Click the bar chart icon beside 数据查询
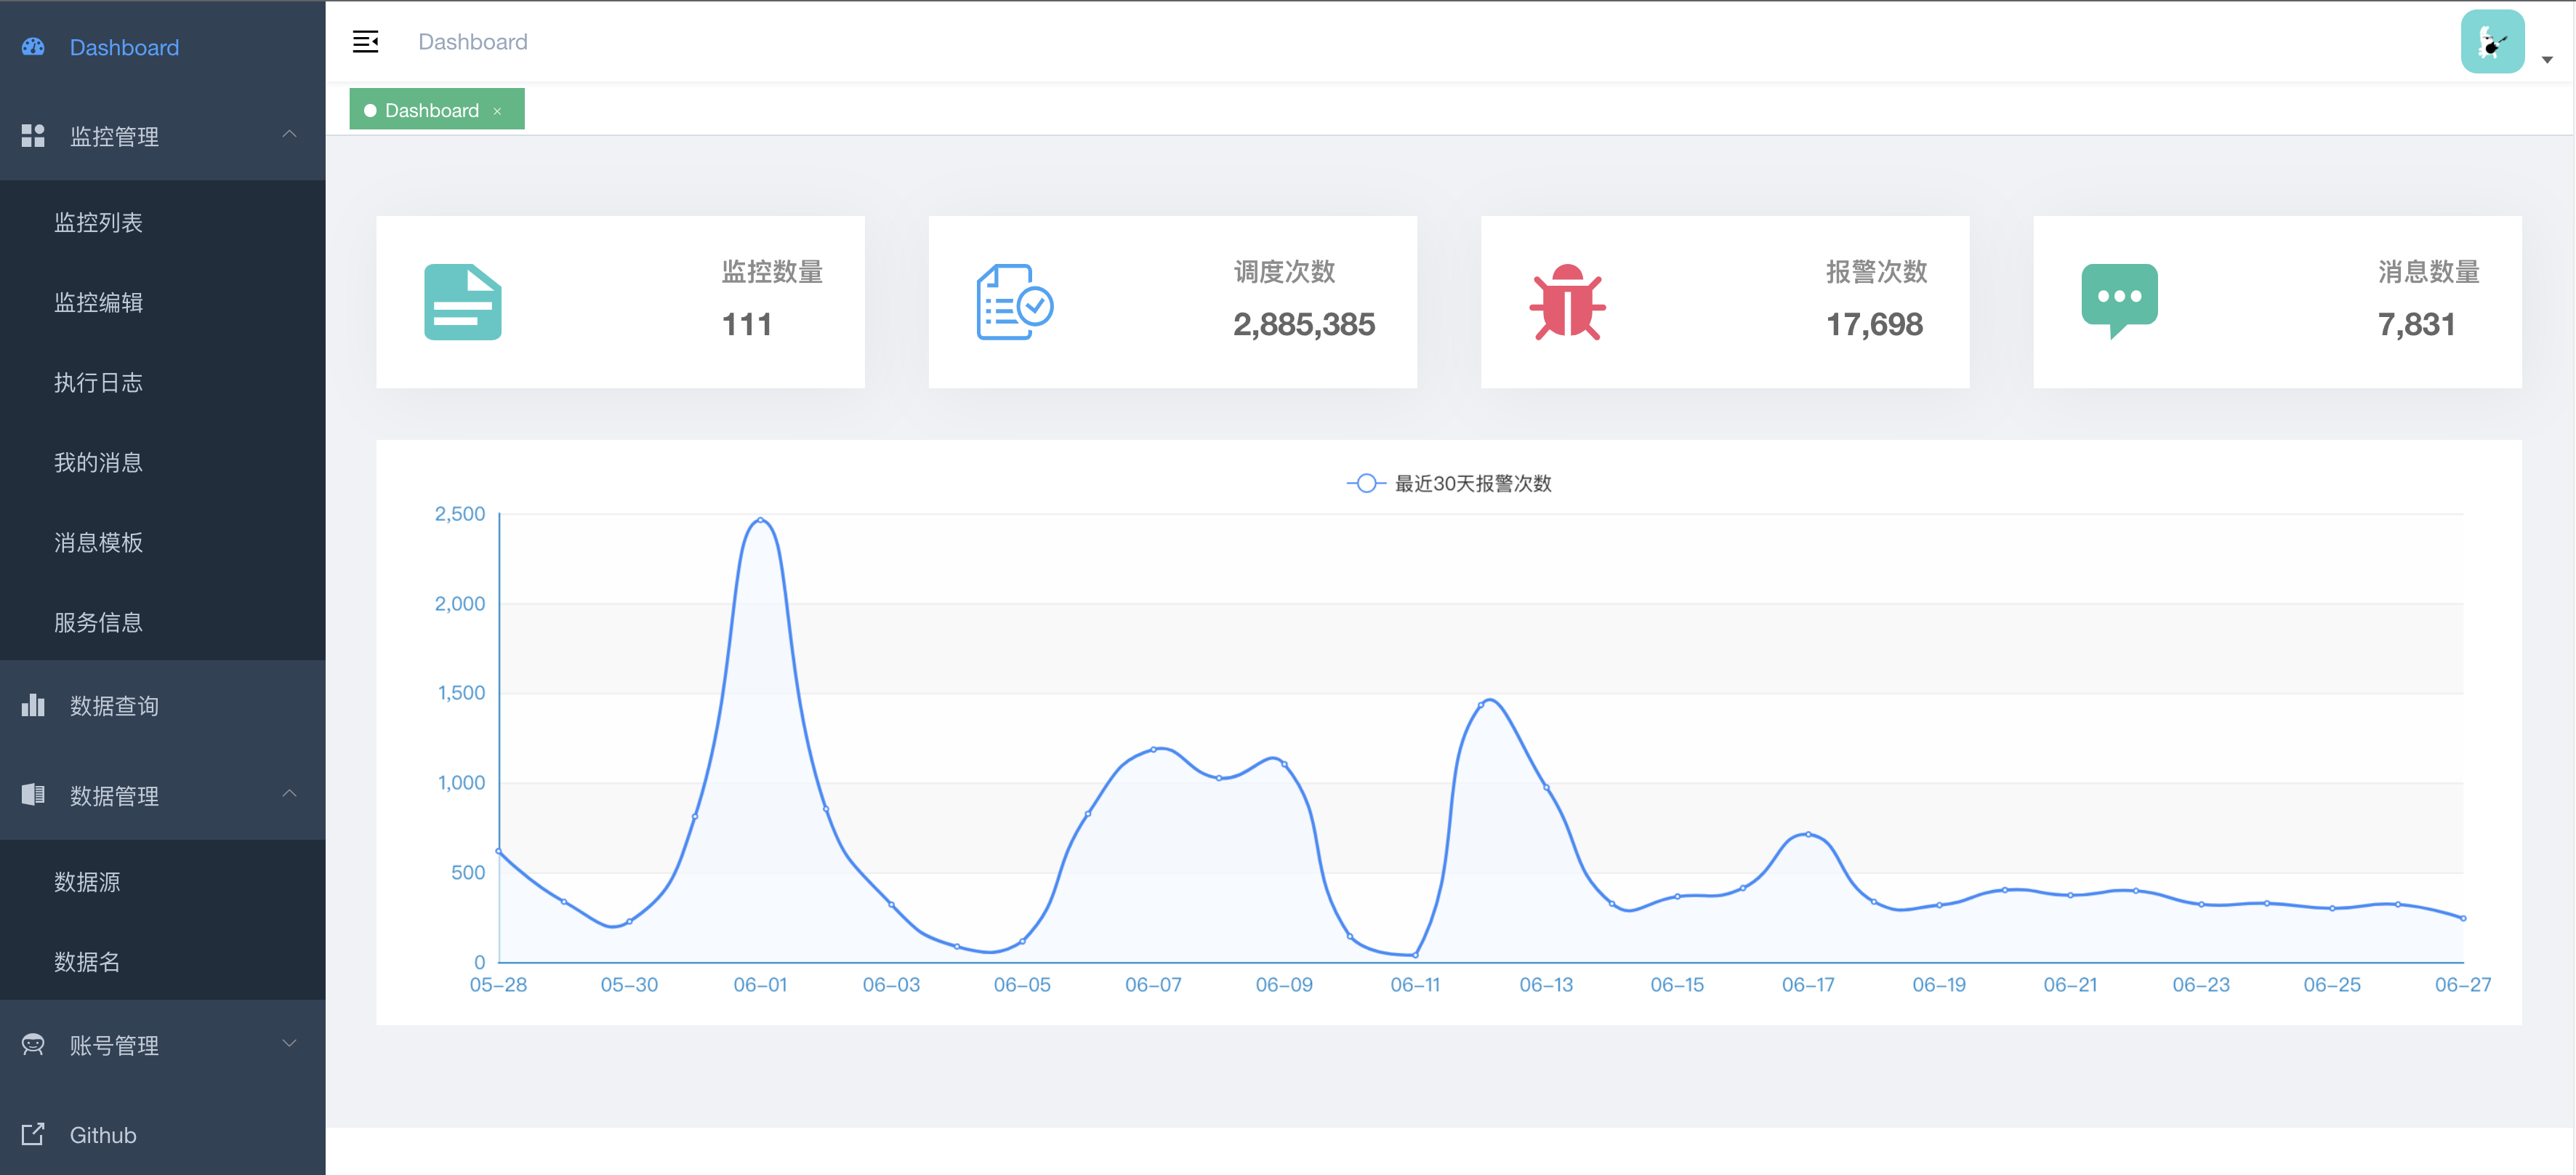Image resolution: width=2576 pixels, height=1175 pixels. 33,706
